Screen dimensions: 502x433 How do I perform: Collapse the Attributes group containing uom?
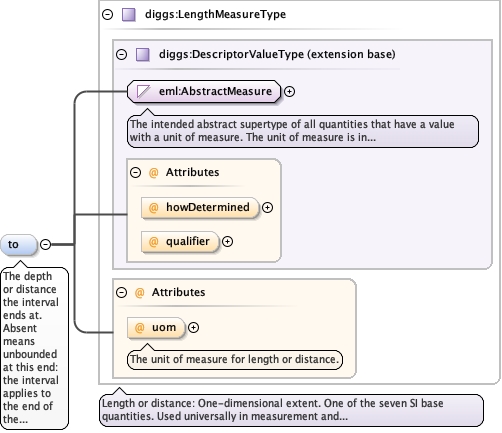[x=121, y=292]
